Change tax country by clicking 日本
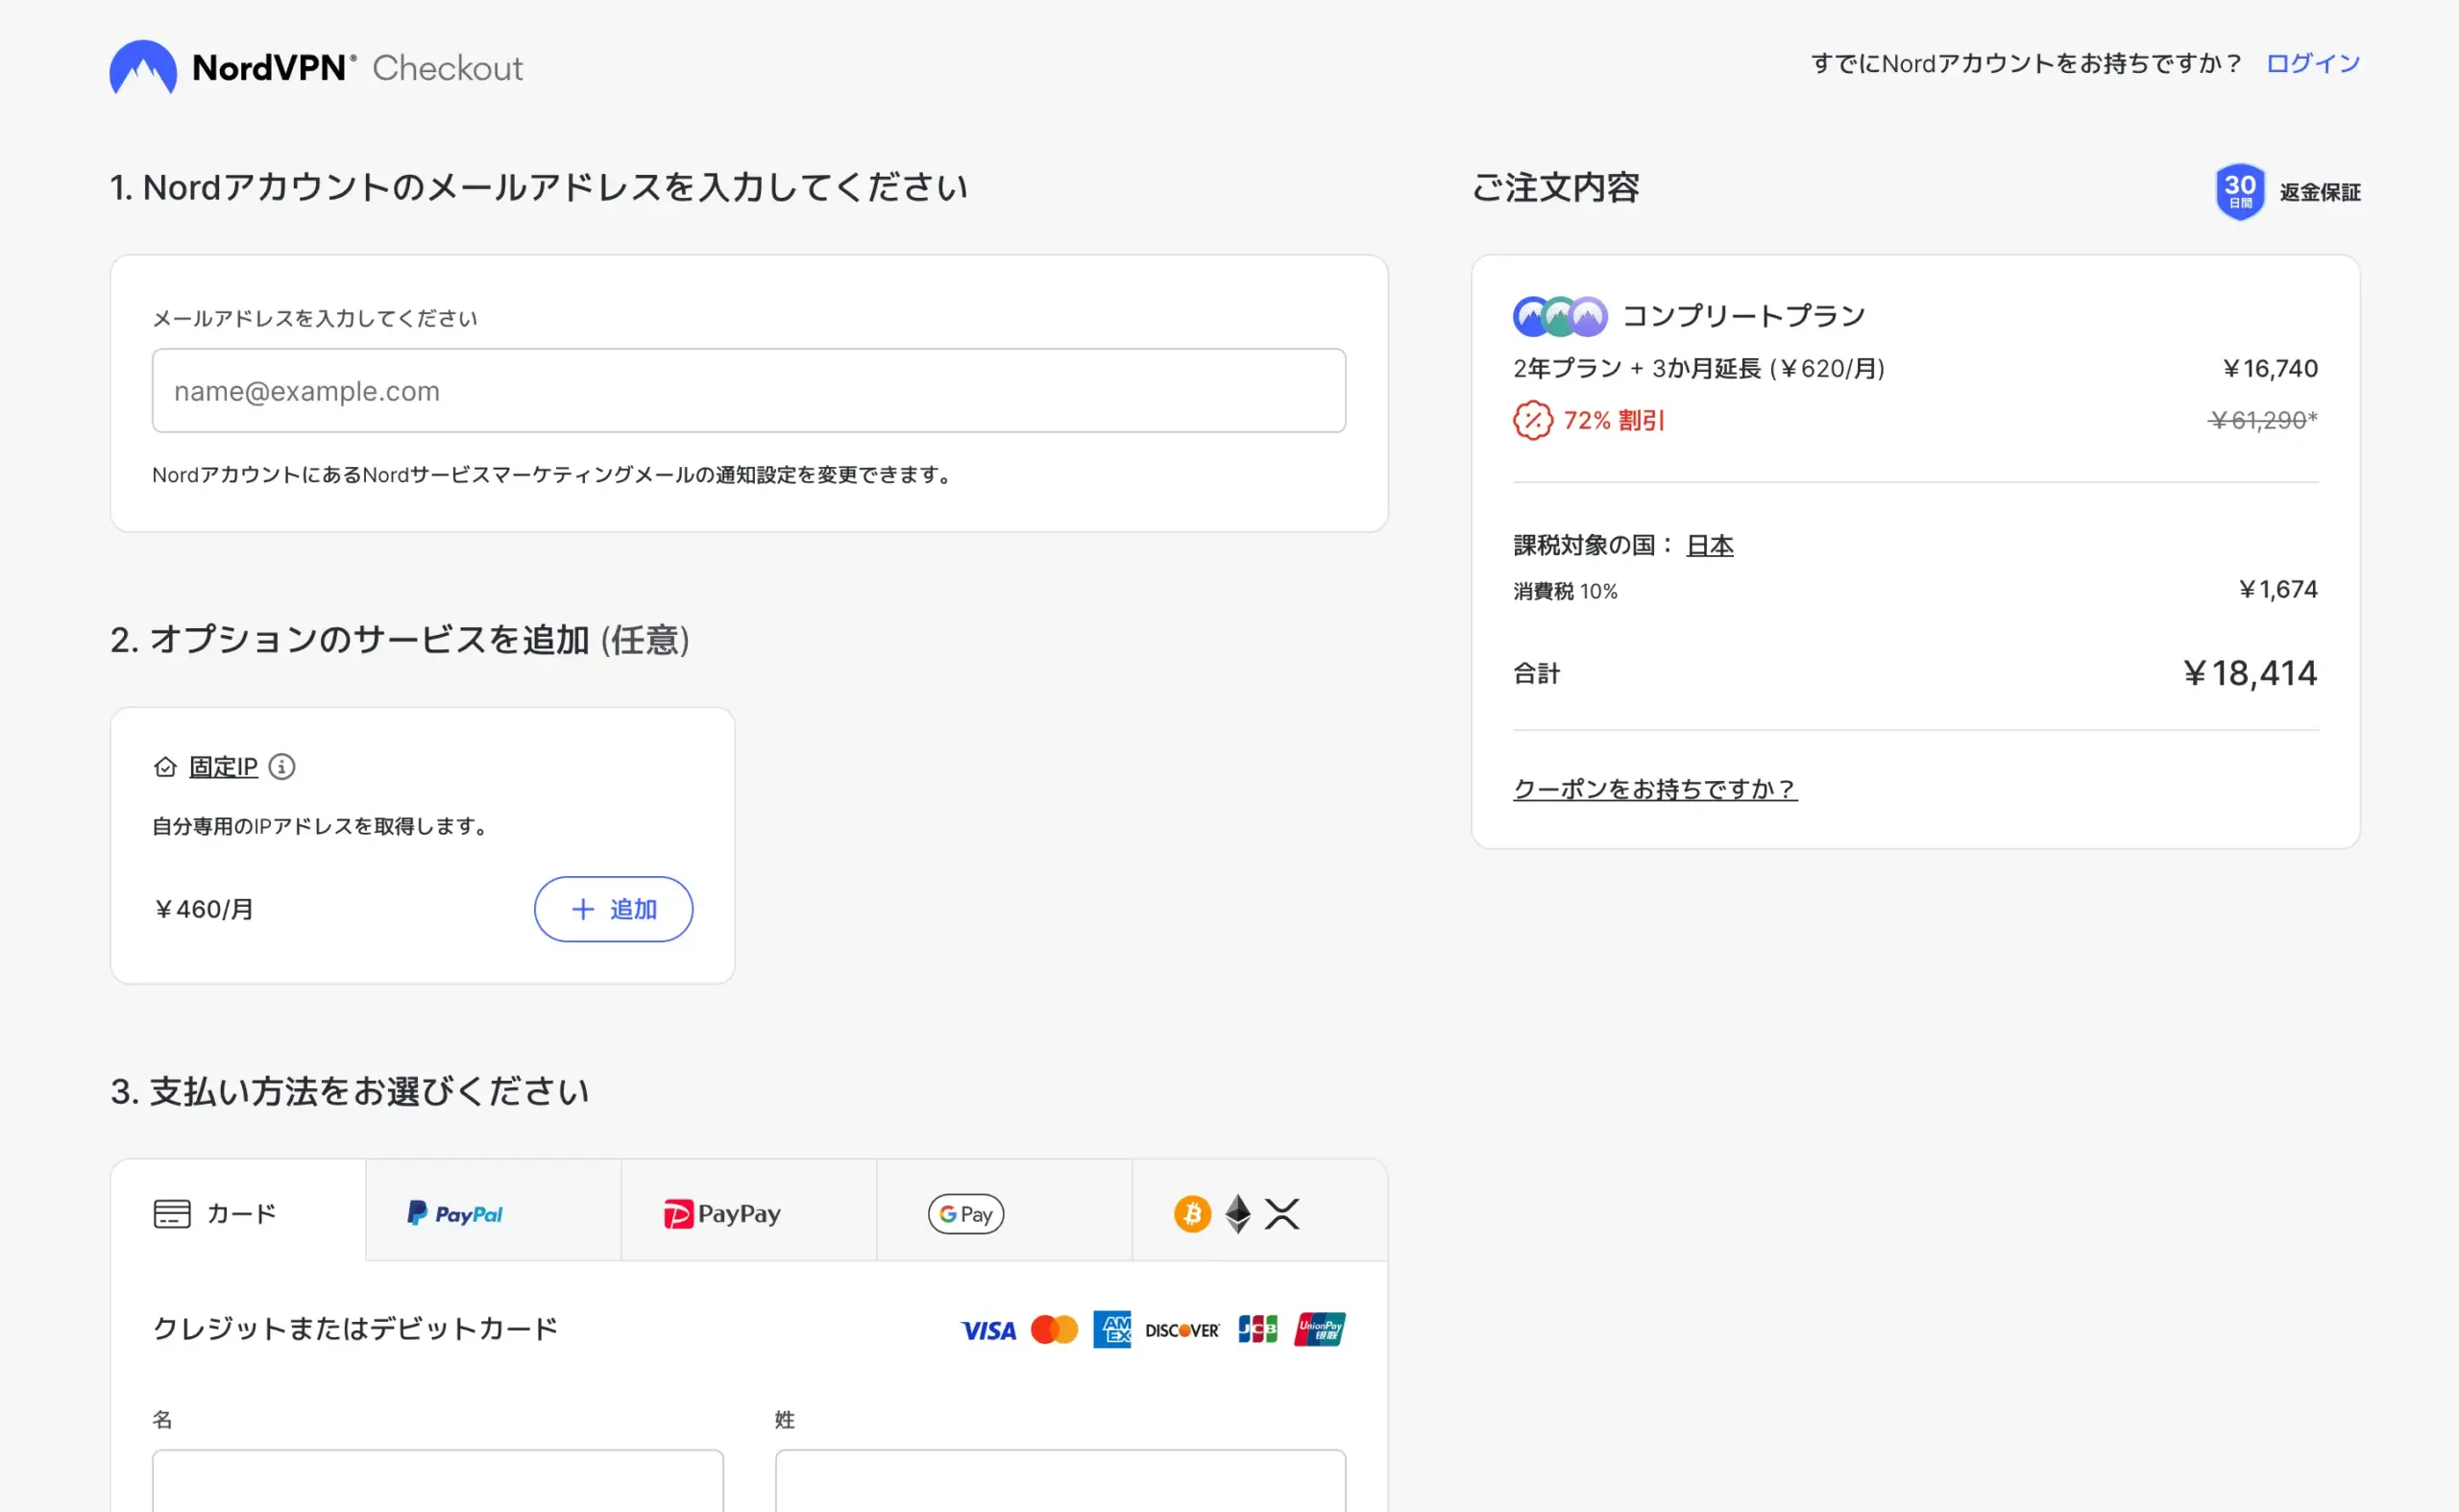This screenshot has height=1512, width=2459. pyautogui.click(x=1710, y=546)
